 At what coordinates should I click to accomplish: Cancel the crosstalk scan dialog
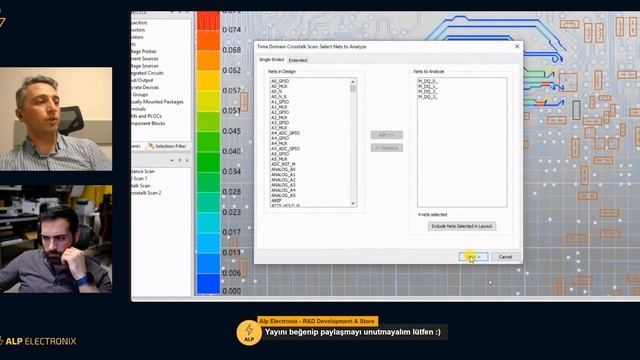coord(505,257)
